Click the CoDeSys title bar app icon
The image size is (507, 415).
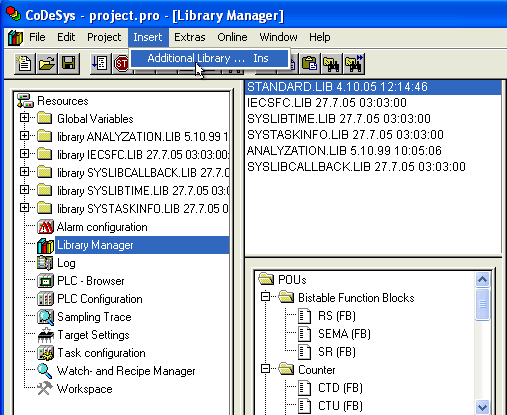click(14, 15)
